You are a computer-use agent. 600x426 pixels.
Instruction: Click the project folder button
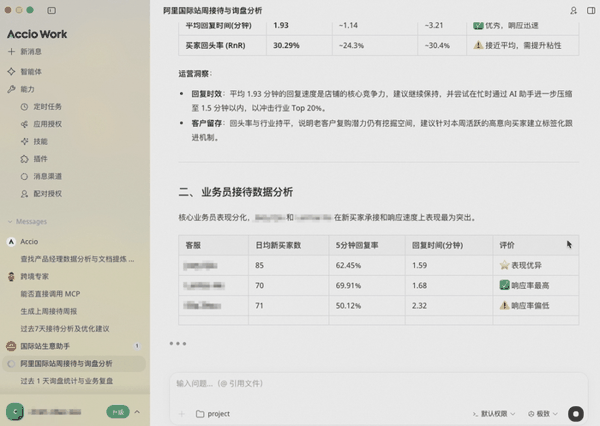pos(212,413)
